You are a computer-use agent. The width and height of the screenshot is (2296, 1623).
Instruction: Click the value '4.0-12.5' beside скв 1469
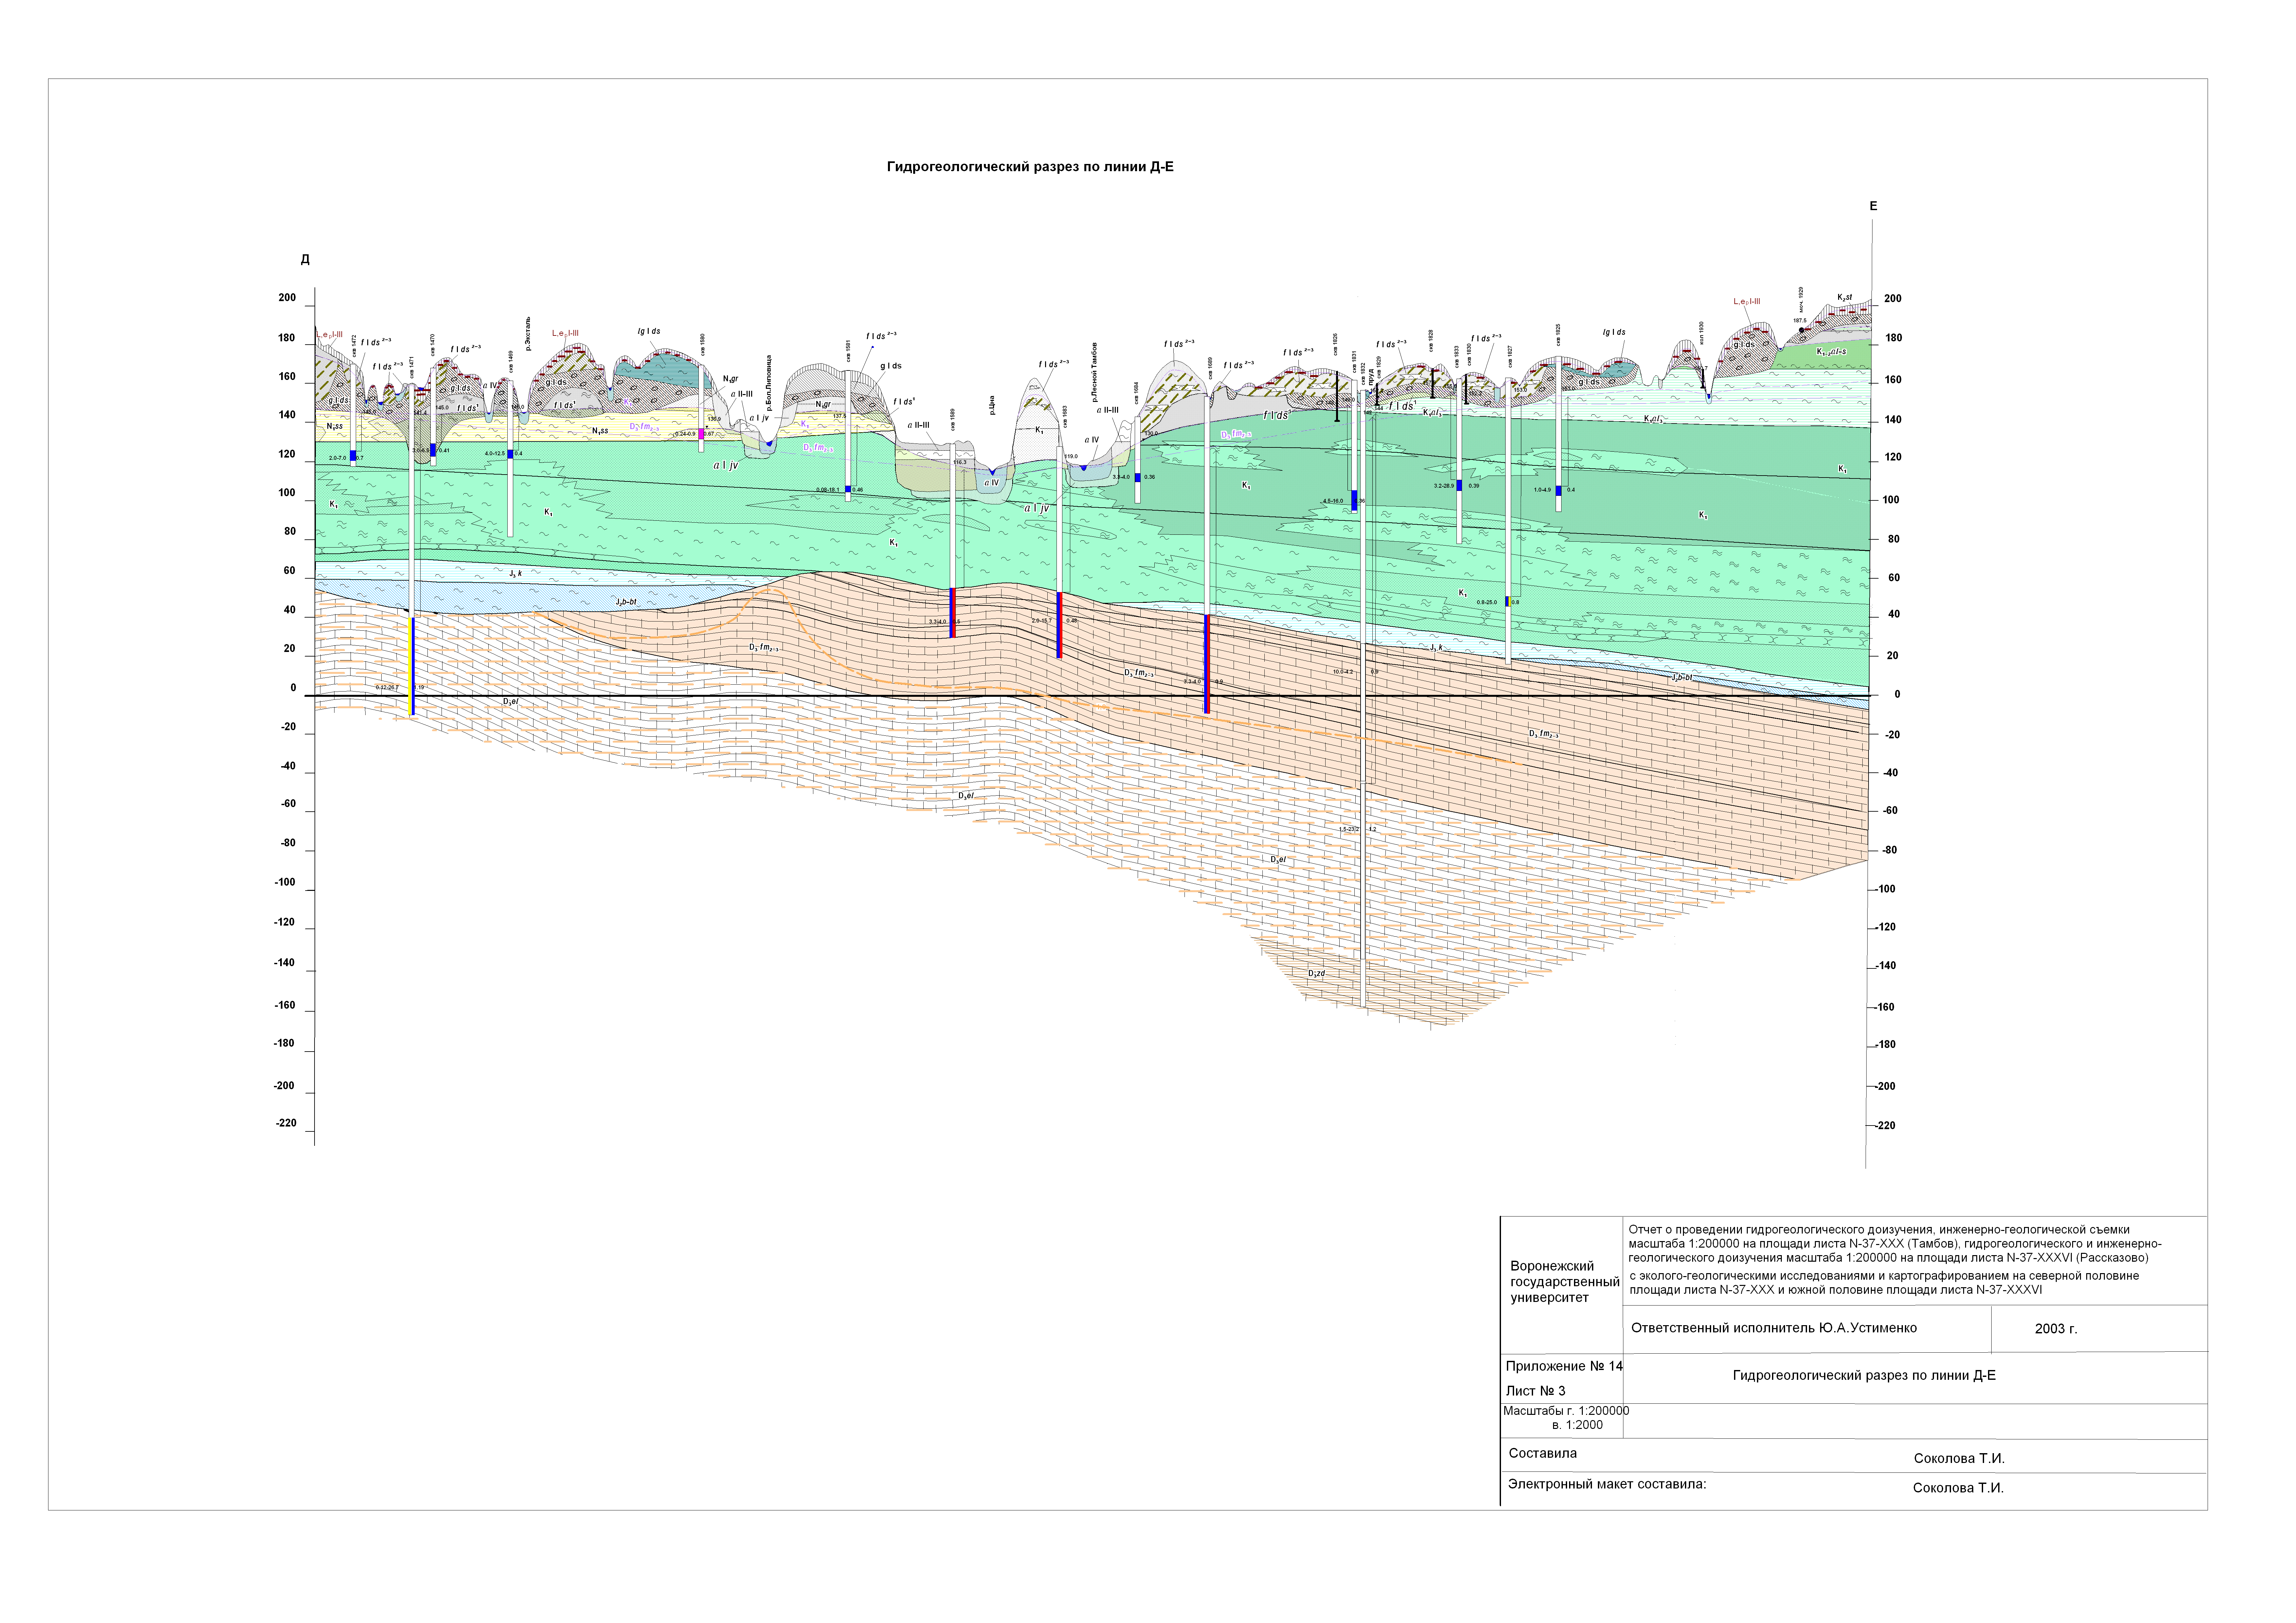click(495, 454)
